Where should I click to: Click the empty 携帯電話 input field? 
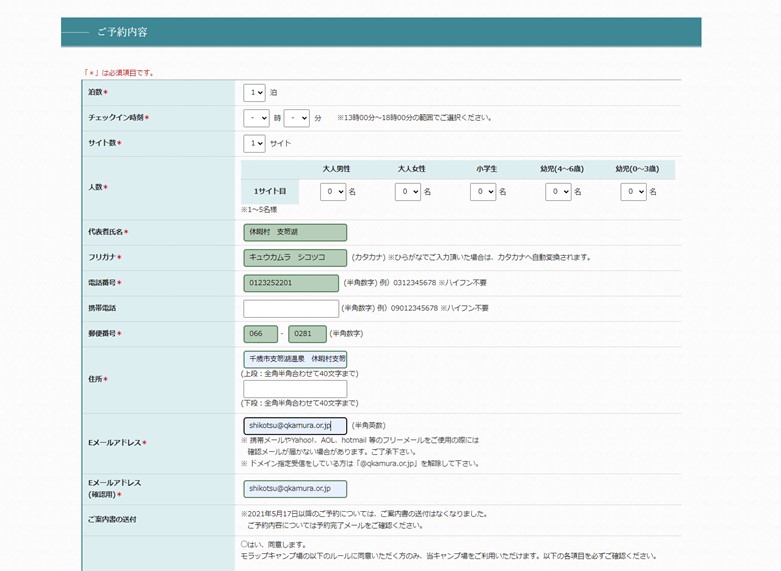pos(291,308)
